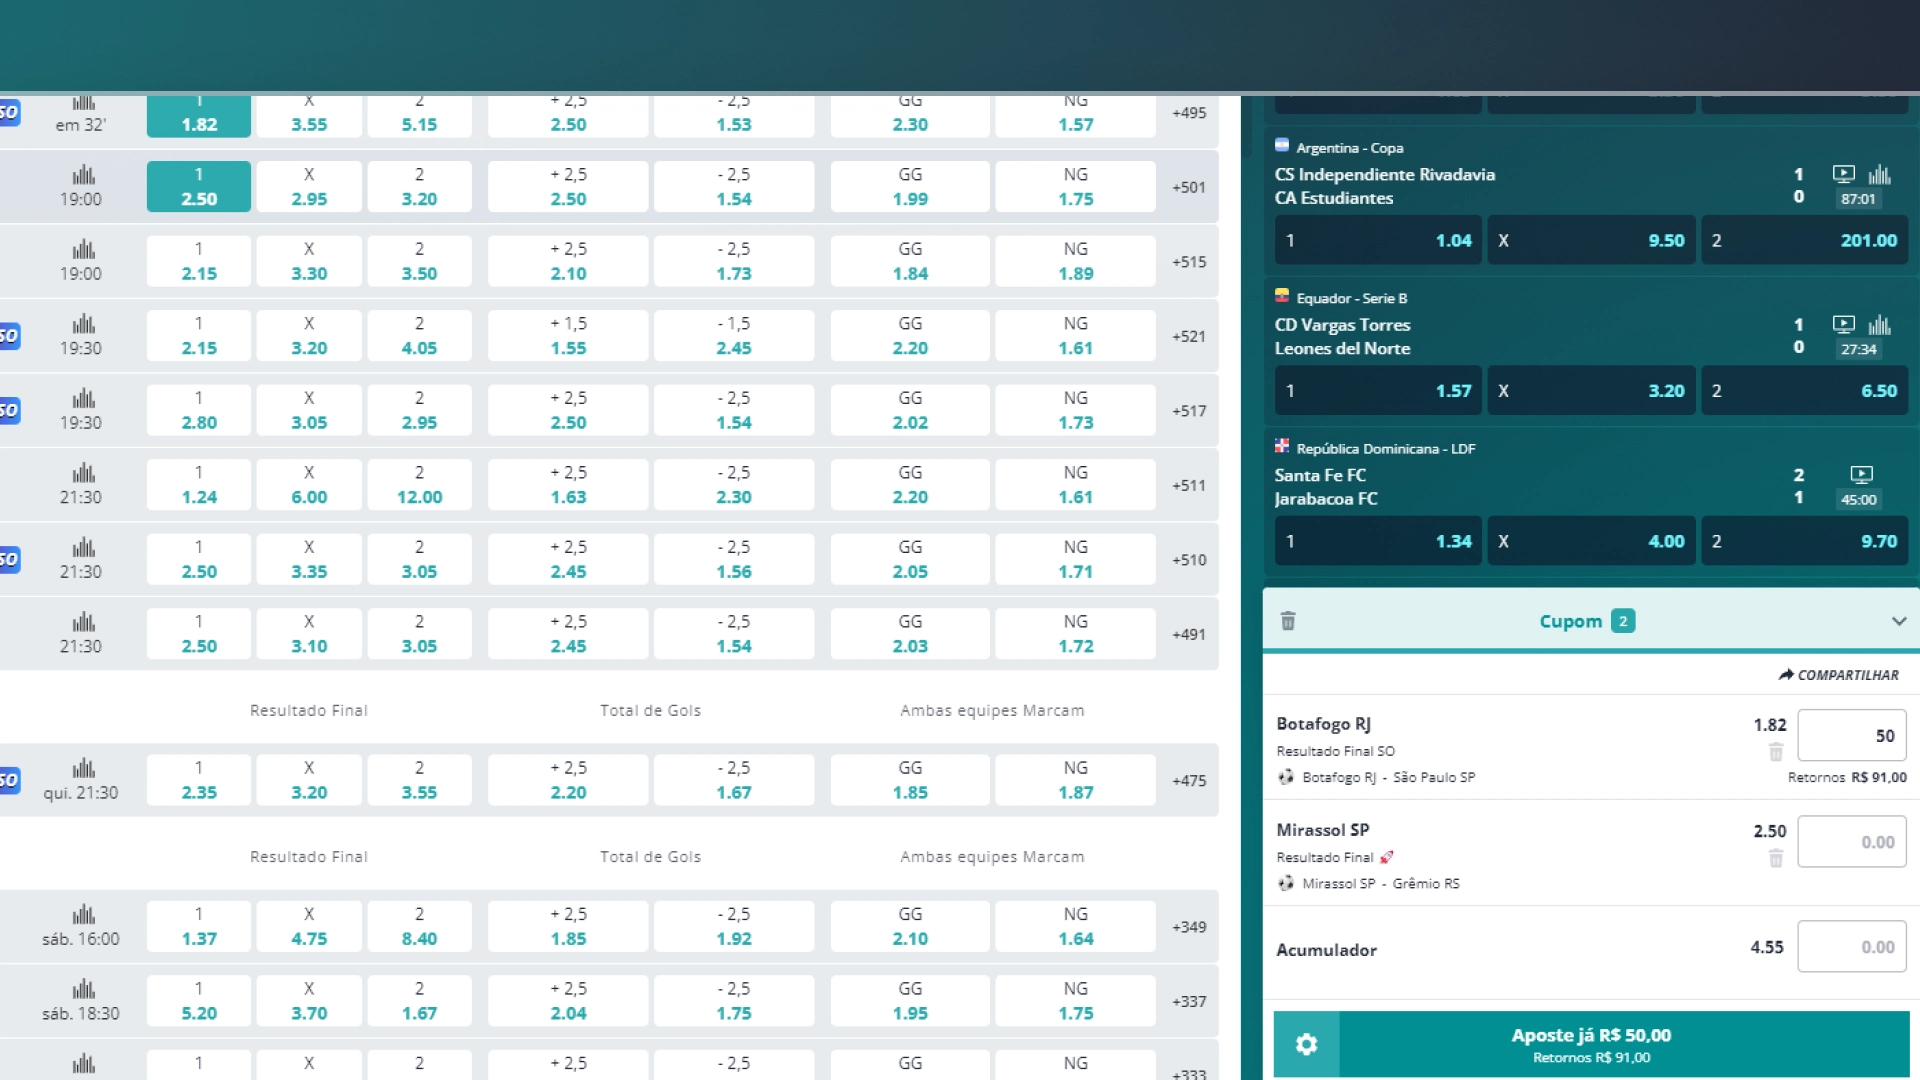Select away odds 4.05 for the 19:30 match
This screenshot has width=1920, height=1080.
tap(419, 336)
